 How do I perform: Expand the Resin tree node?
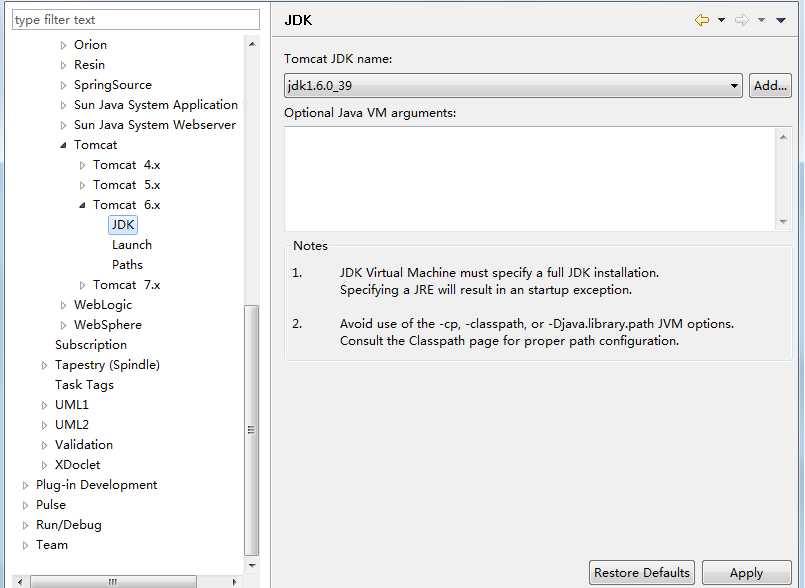pyautogui.click(x=63, y=65)
